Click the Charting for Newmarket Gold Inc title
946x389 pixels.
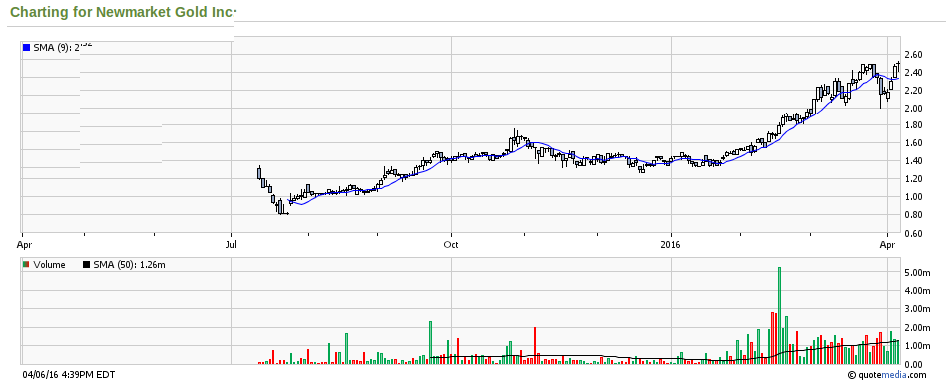(123, 12)
